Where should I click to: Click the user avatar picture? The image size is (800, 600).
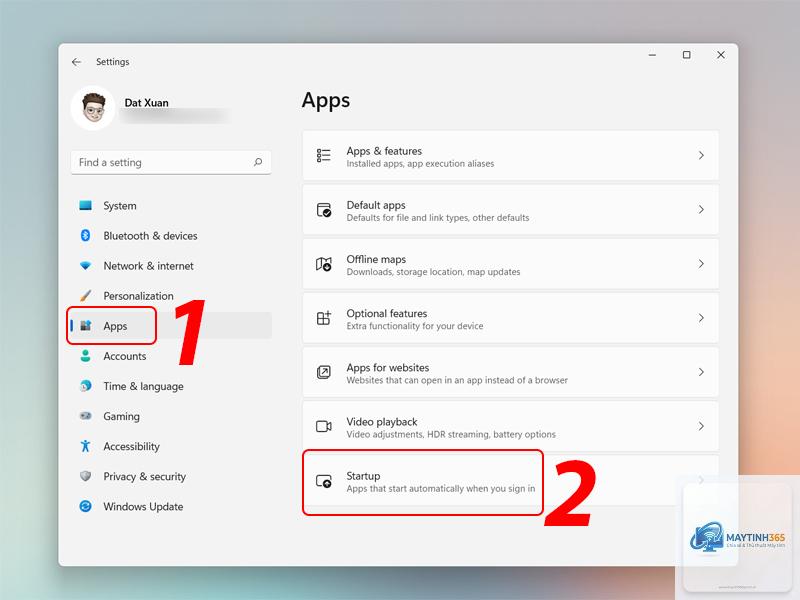(x=93, y=108)
